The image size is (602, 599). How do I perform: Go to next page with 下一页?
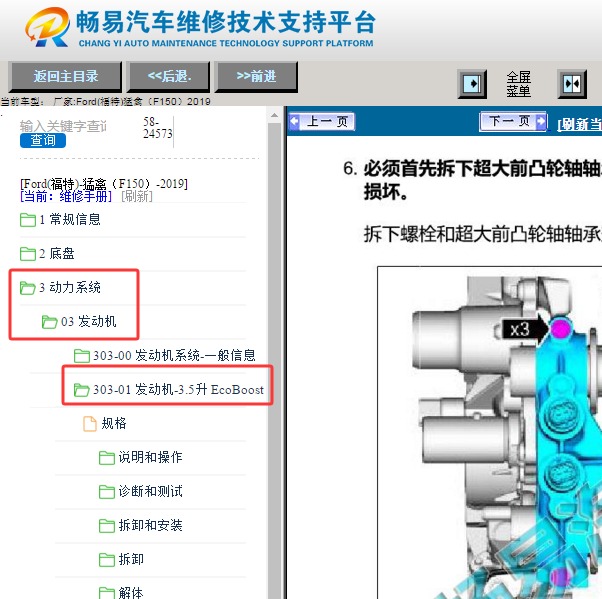point(514,122)
